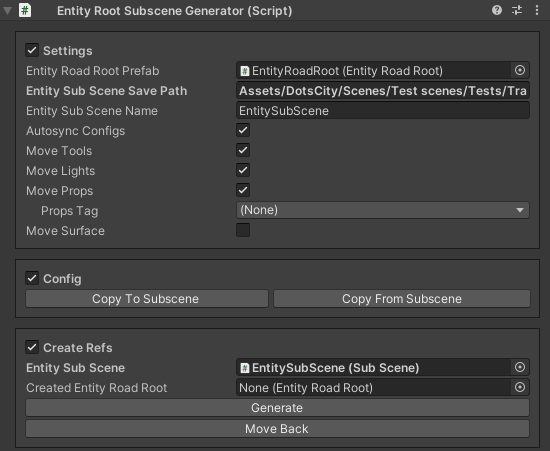Open component help reference icon
Image resolution: width=550 pixels, height=451 pixels.
coord(497,10)
